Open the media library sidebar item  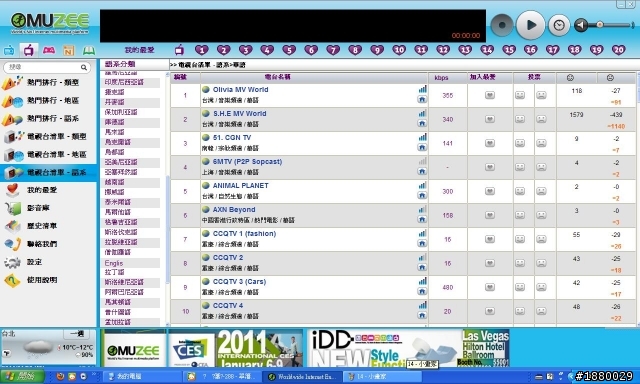48,208
